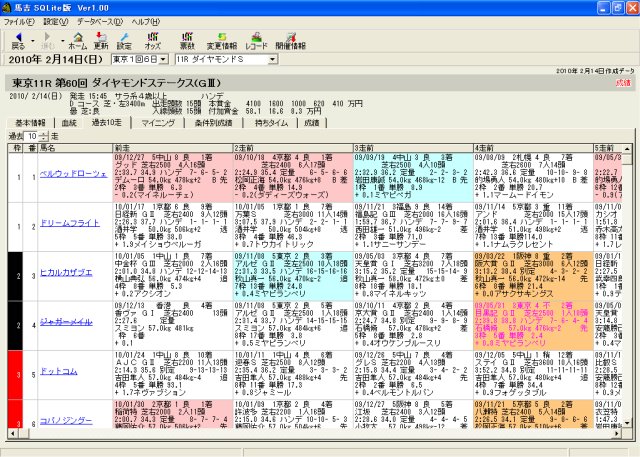Click the red 成績 link at top right
640x457 pixels.
tap(623, 83)
